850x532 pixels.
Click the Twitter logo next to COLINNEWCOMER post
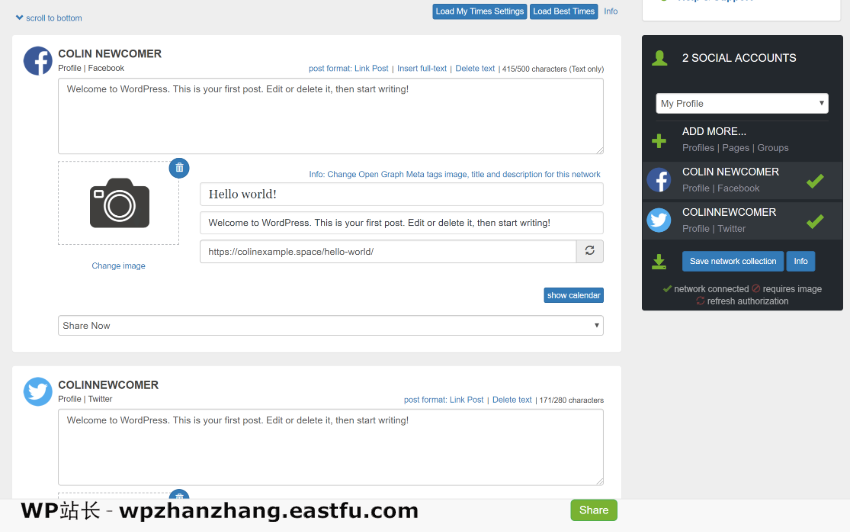point(38,392)
